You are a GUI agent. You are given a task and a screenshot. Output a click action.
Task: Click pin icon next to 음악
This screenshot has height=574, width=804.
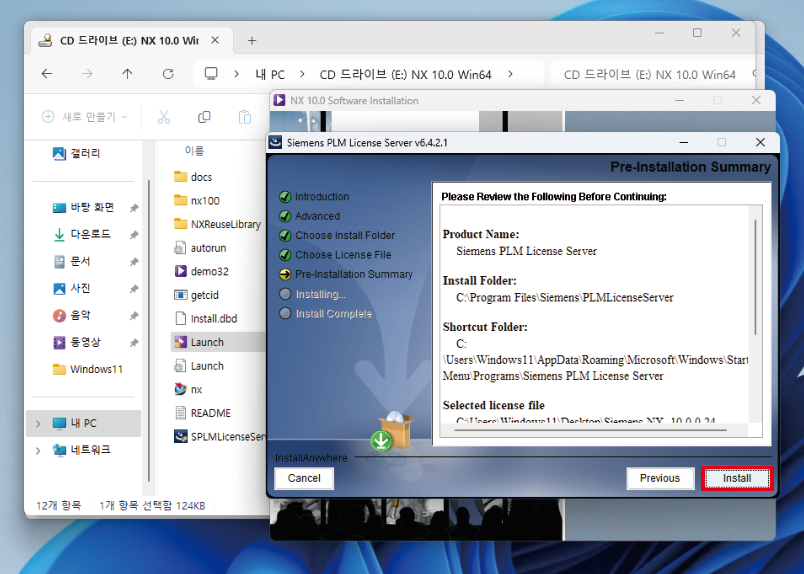click(x=134, y=315)
